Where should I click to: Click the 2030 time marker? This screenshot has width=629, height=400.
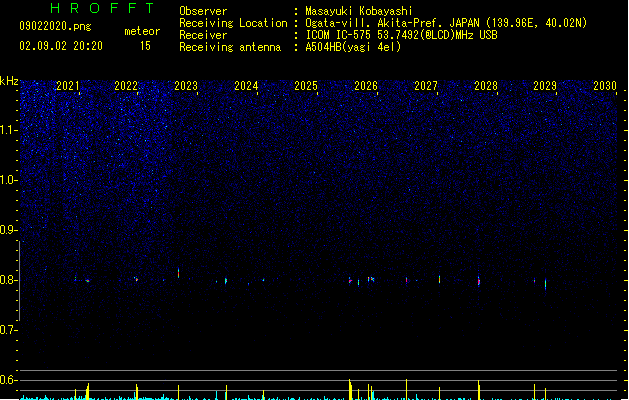coord(605,86)
